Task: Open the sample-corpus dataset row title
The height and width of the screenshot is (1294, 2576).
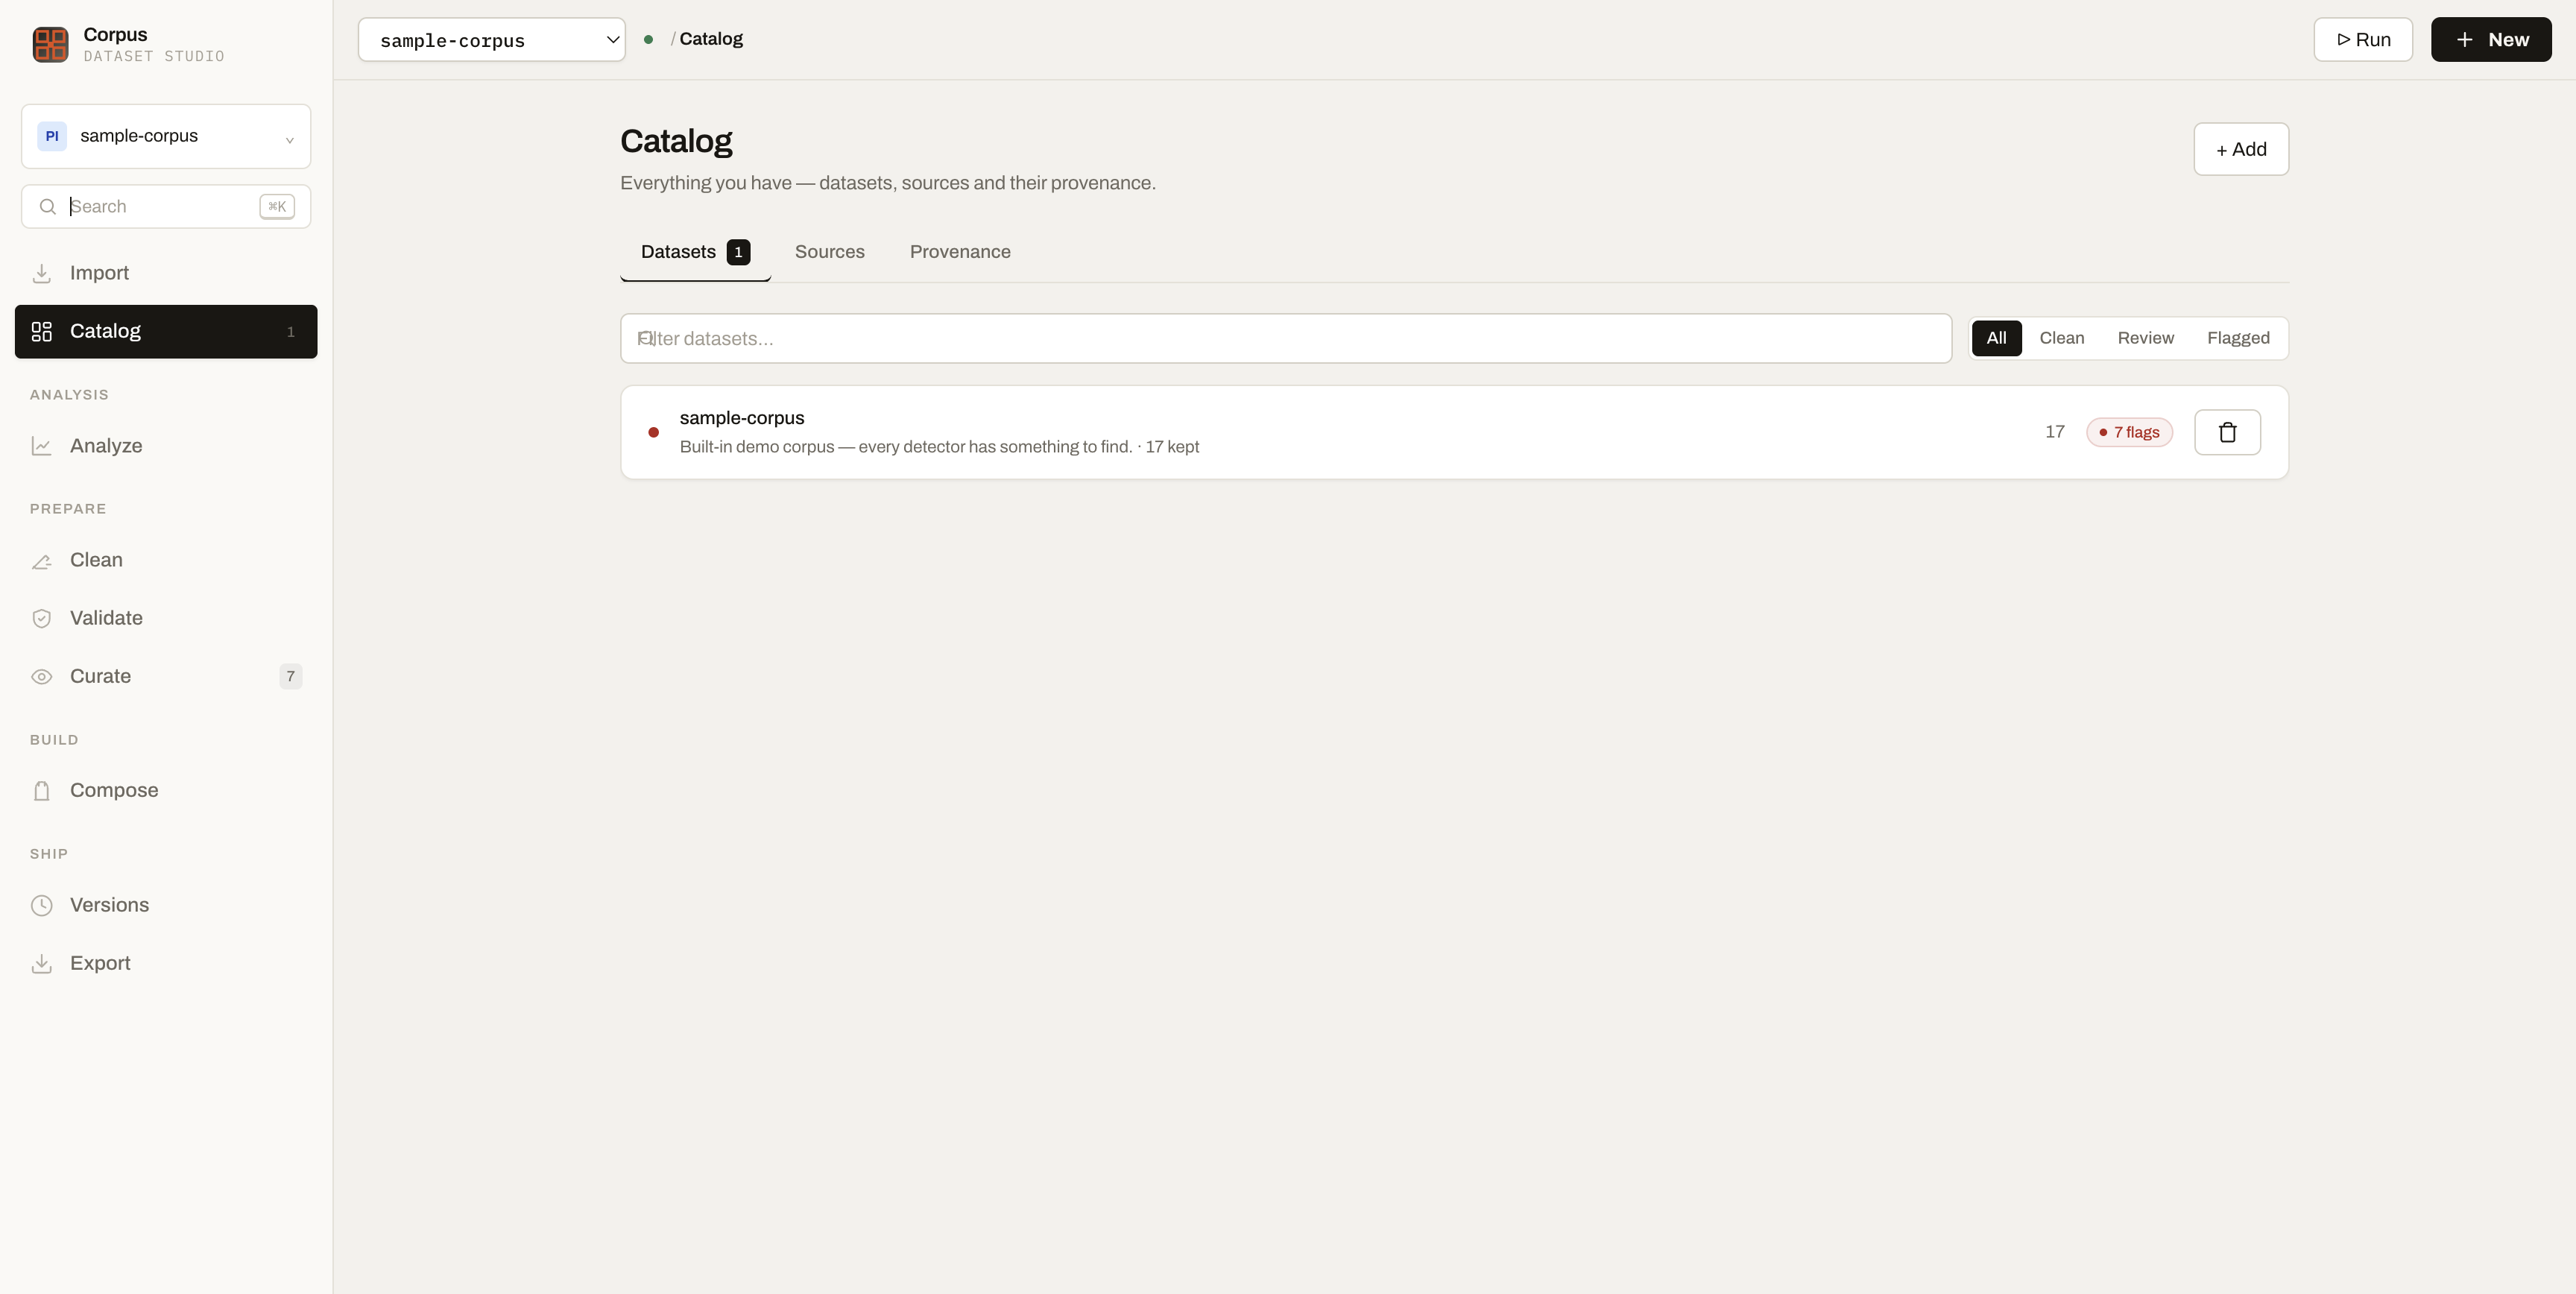Action: (742, 418)
